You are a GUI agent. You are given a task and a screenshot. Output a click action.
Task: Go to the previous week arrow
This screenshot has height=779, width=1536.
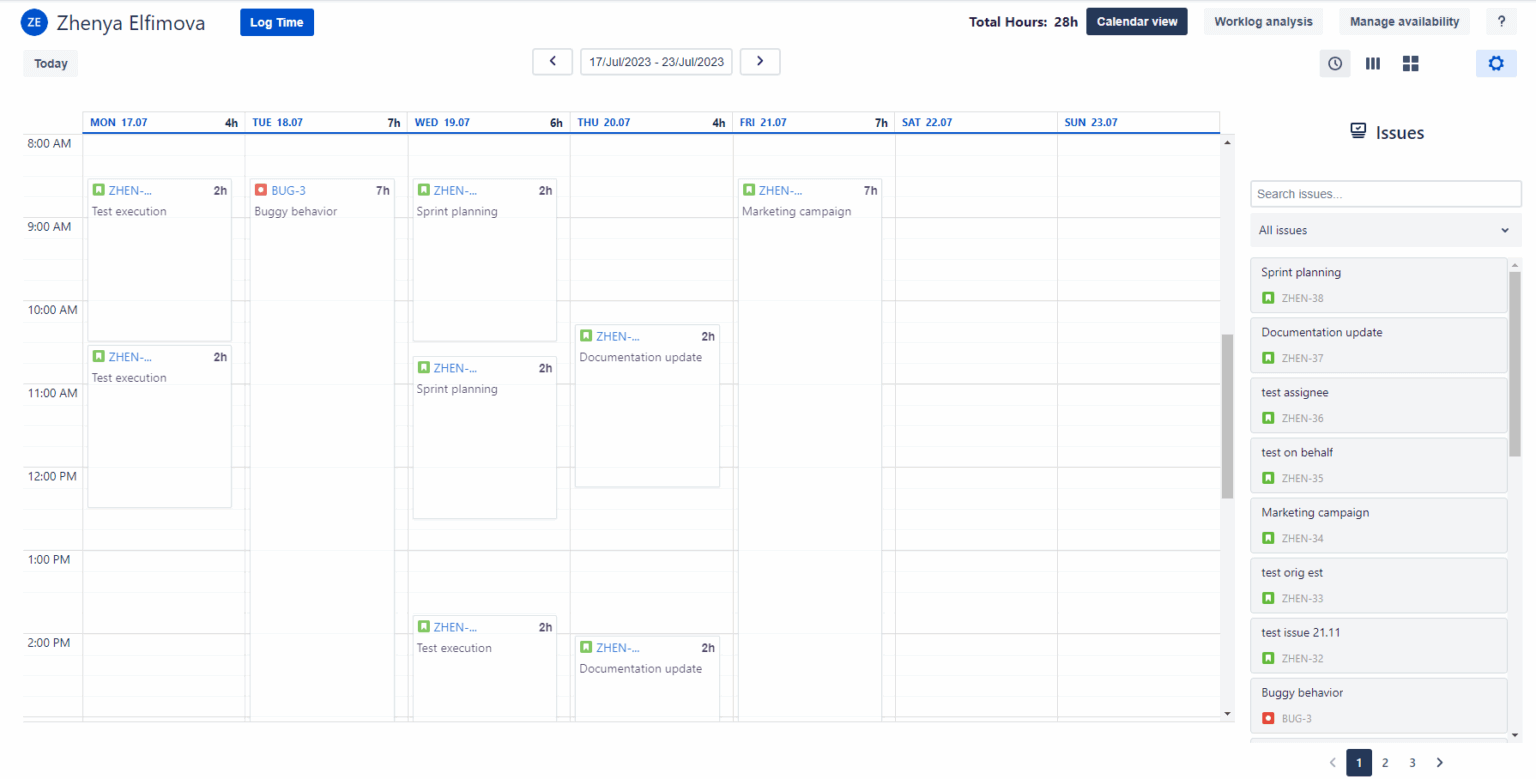coord(553,61)
